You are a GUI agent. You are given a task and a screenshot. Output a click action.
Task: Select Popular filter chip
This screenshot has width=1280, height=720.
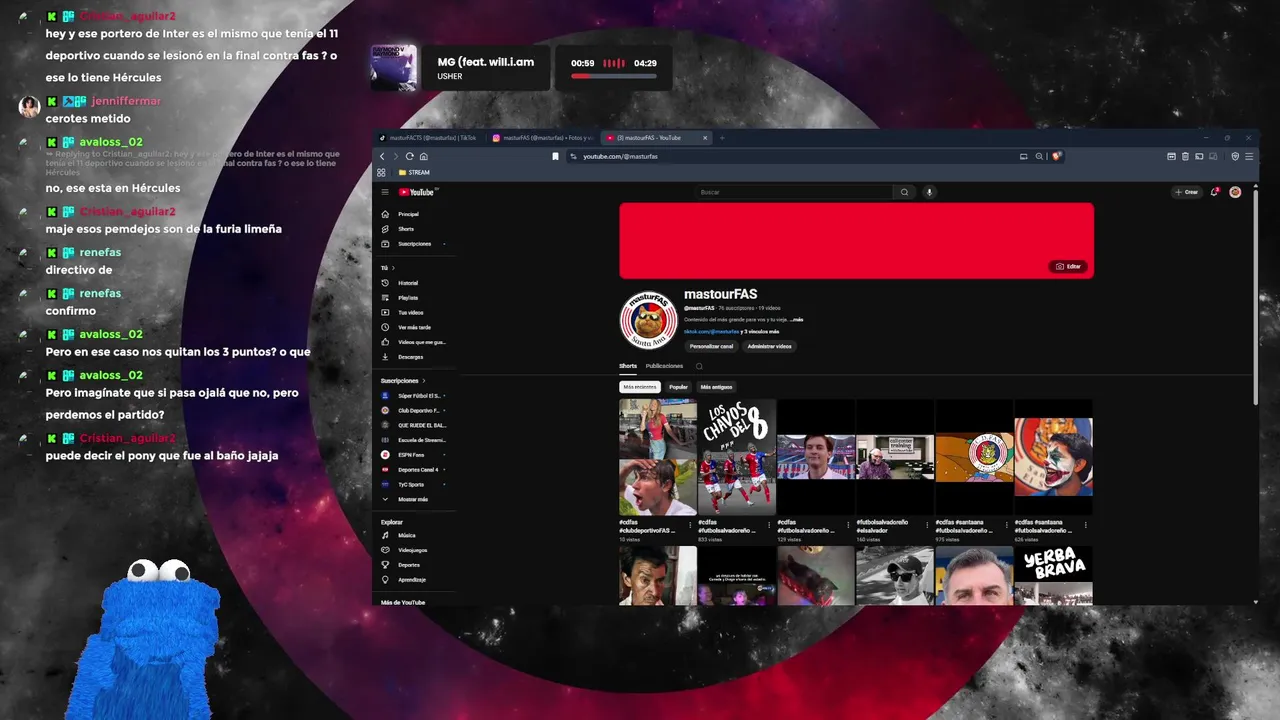678,387
